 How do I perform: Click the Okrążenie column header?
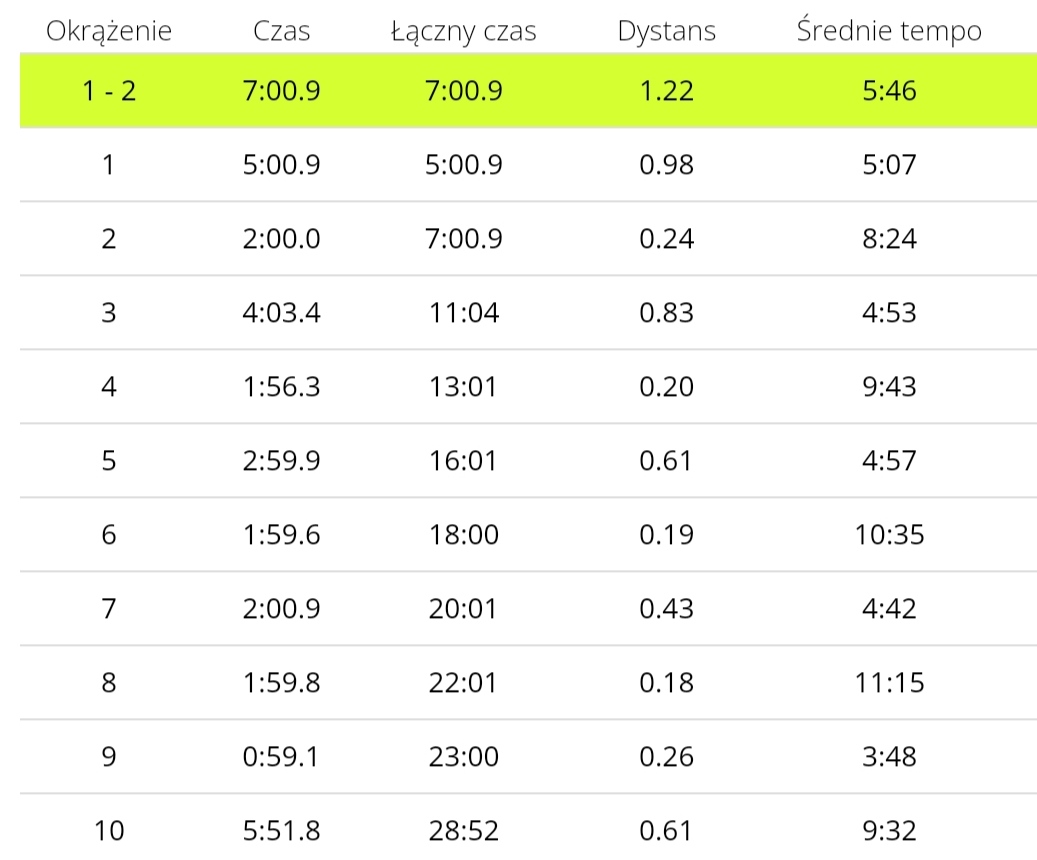pyautogui.click(x=109, y=31)
